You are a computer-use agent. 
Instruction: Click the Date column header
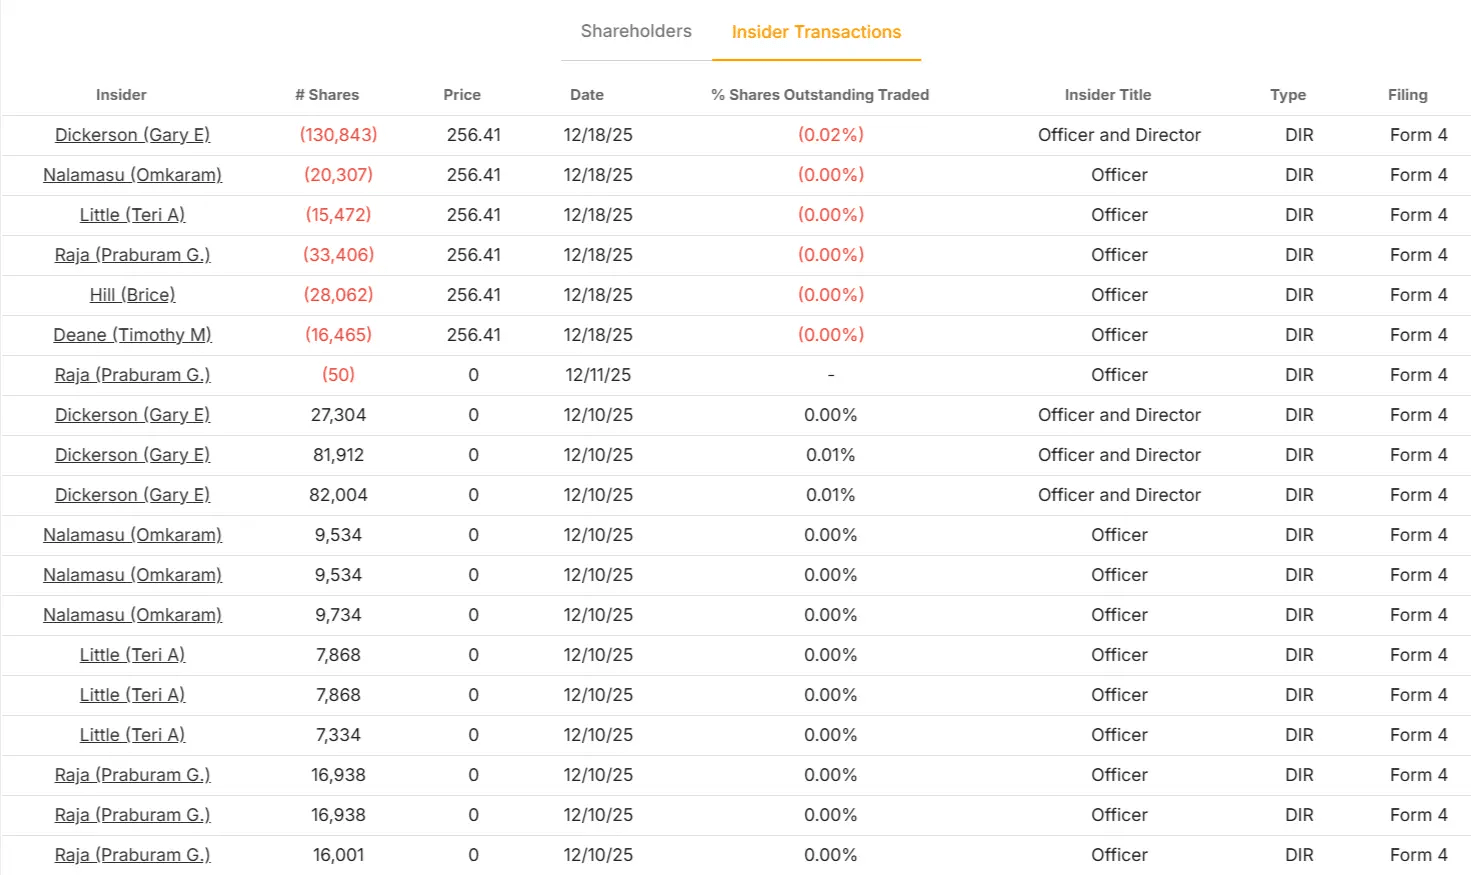pos(587,95)
